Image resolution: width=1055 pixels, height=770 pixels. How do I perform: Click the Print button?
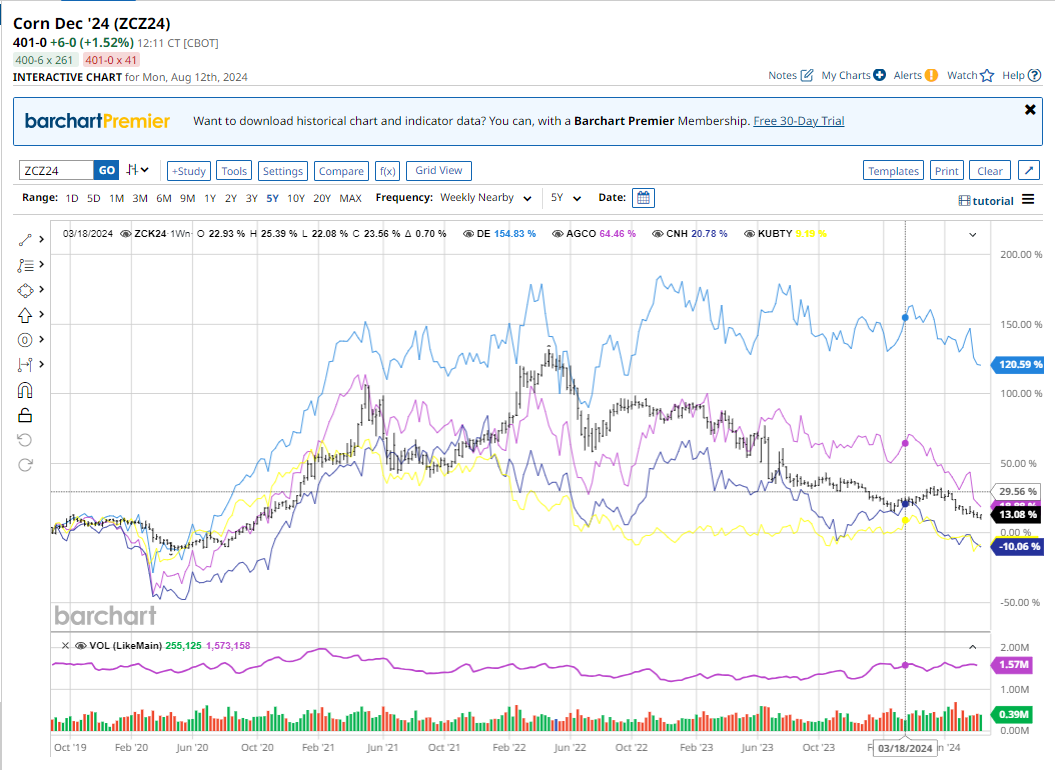(x=946, y=171)
